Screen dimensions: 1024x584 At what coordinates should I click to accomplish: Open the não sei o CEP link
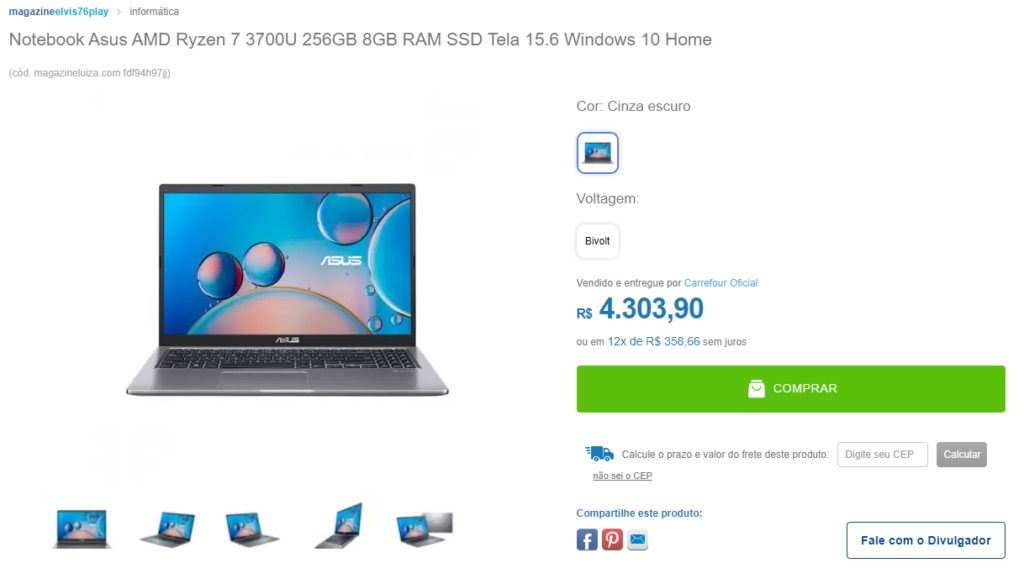tap(622, 476)
